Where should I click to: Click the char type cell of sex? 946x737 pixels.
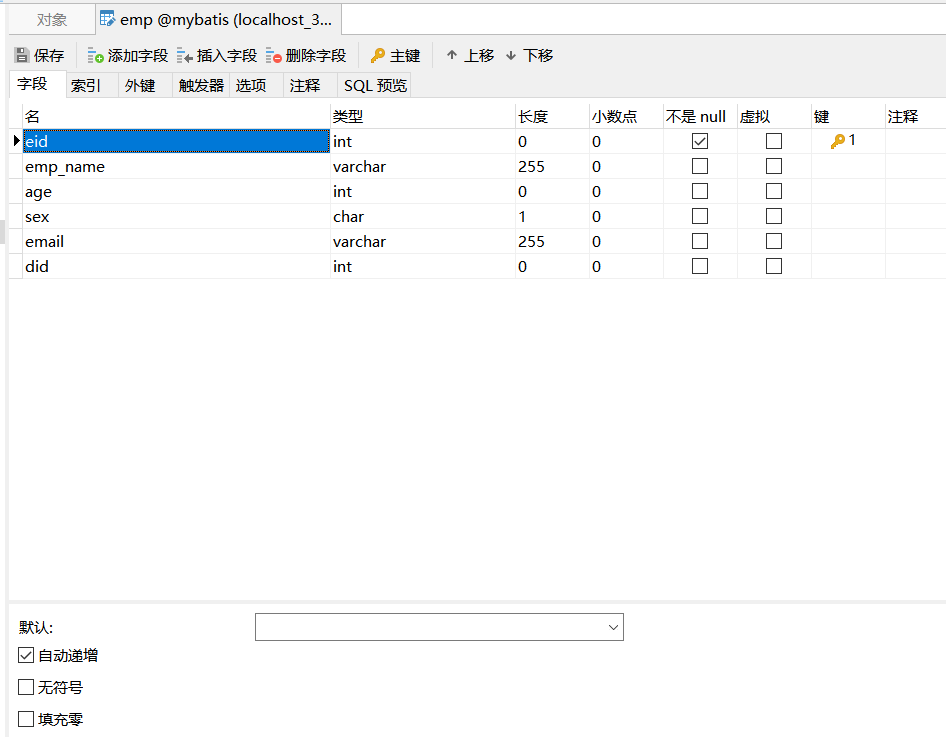pos(423,217)
